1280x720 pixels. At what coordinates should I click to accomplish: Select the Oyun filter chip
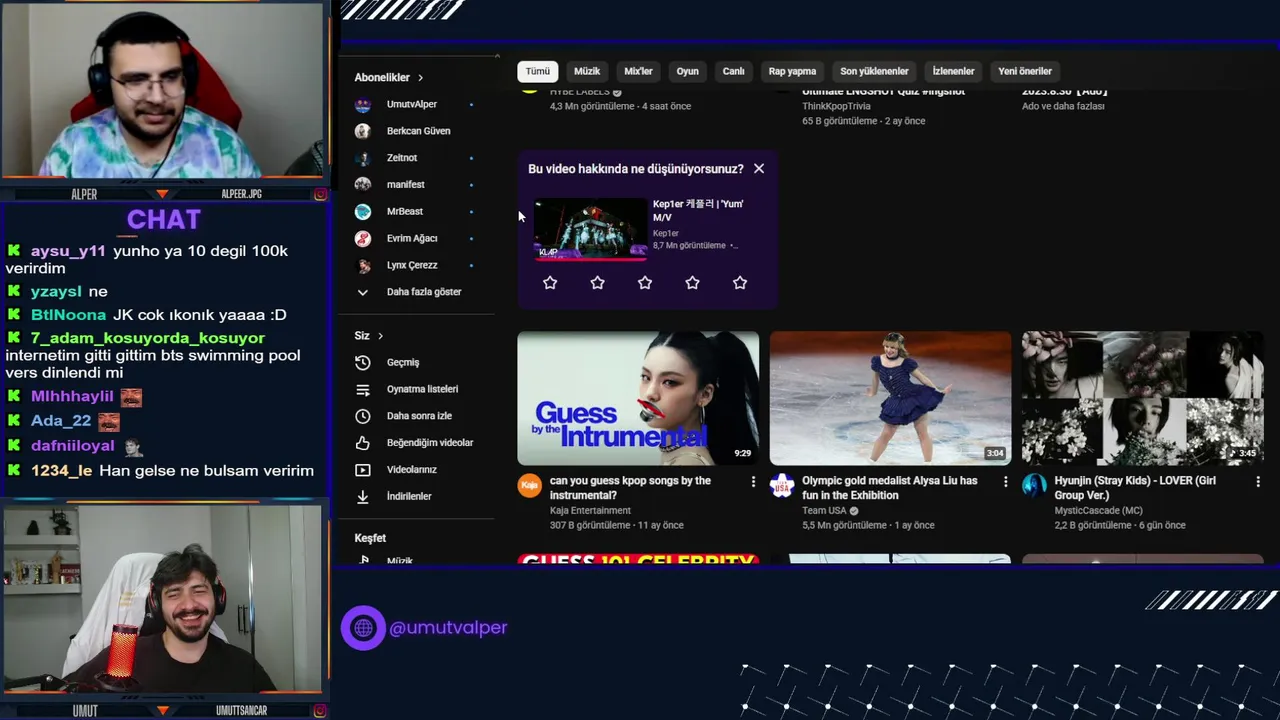pos(687,71)
